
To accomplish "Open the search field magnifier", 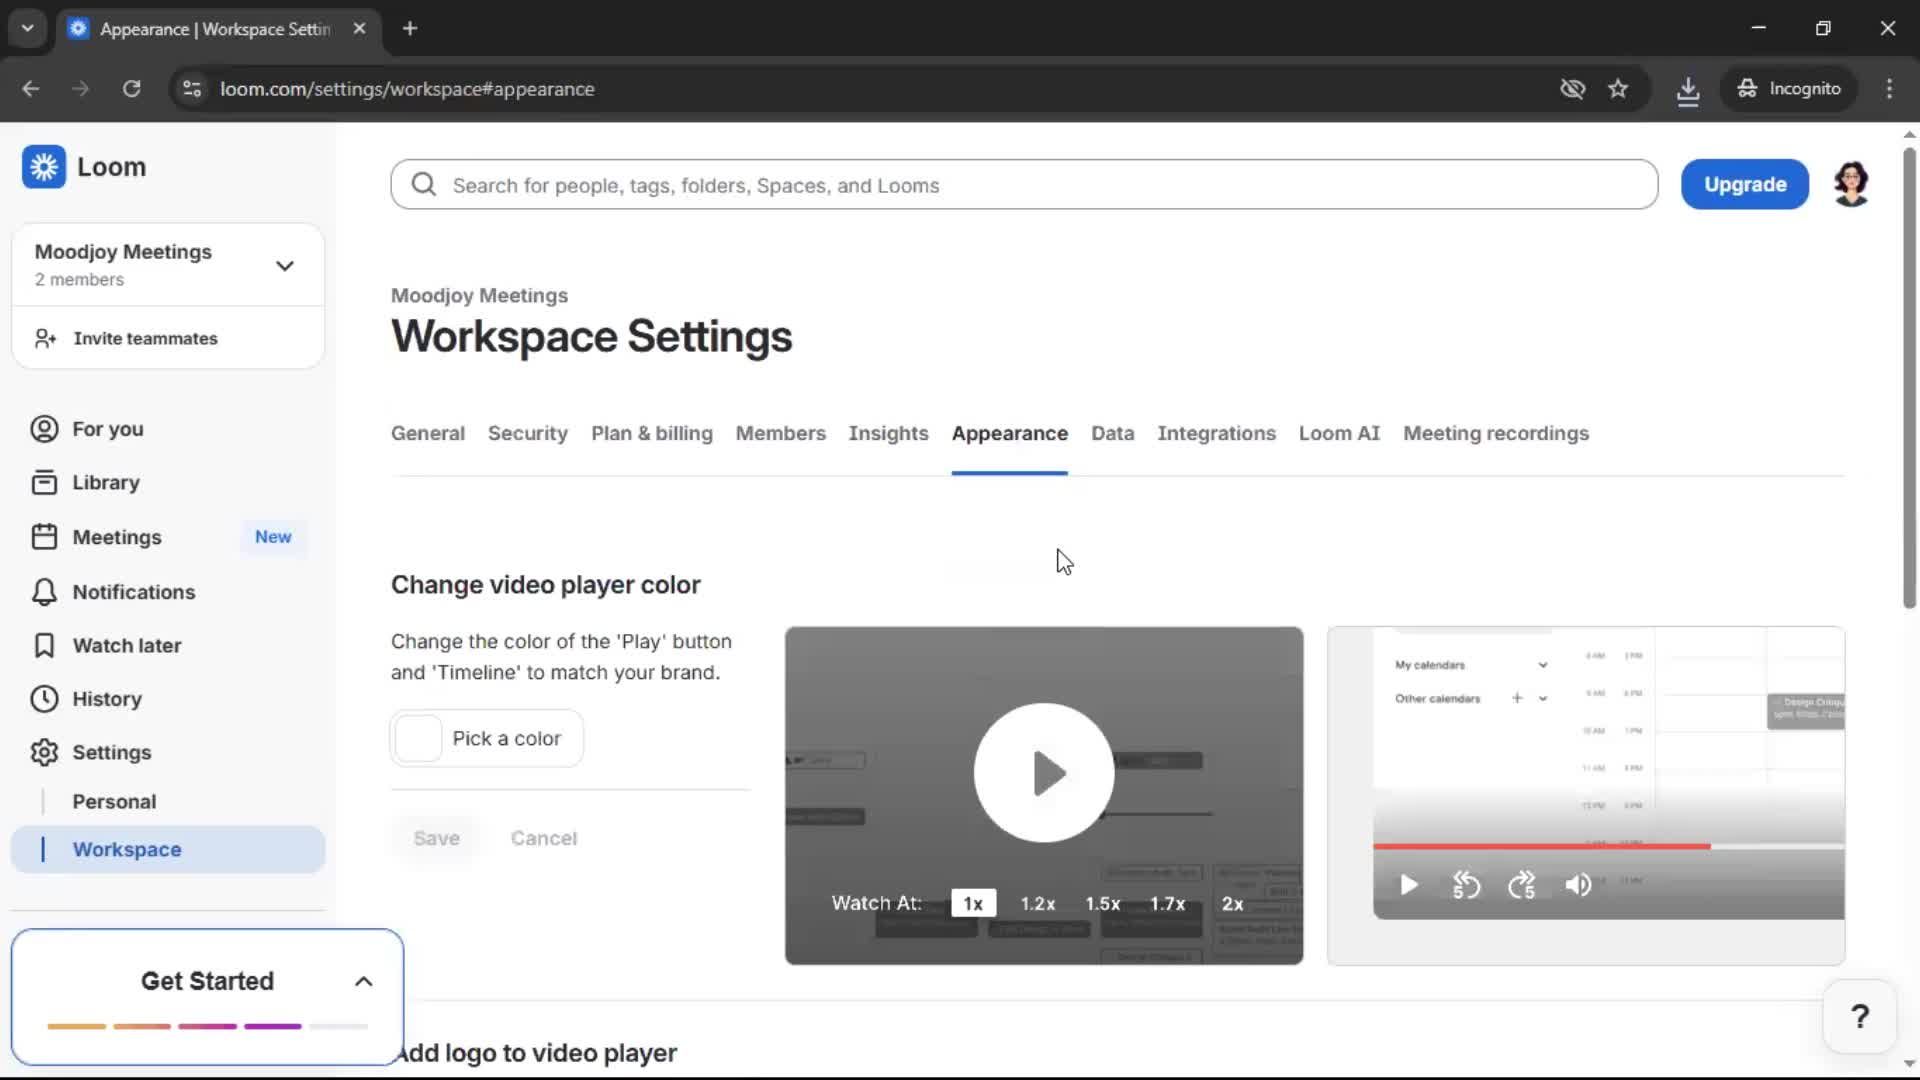I will [x=423, y=184].
